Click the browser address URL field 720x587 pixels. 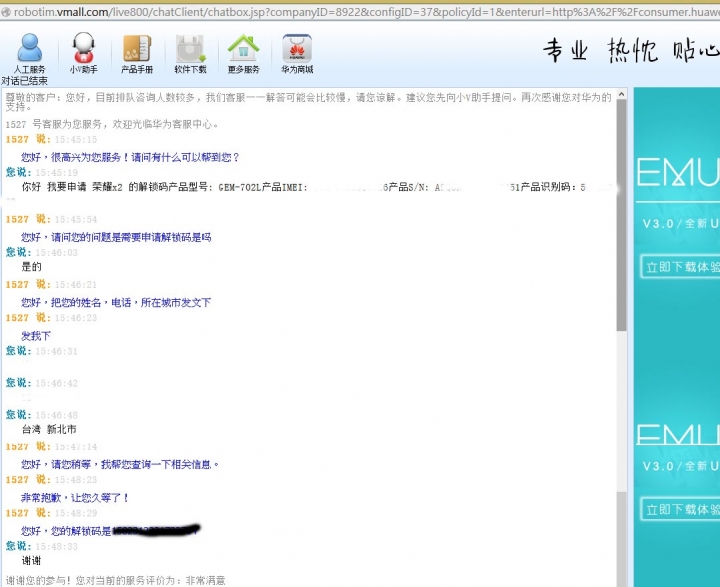click(x=366, y=12)
